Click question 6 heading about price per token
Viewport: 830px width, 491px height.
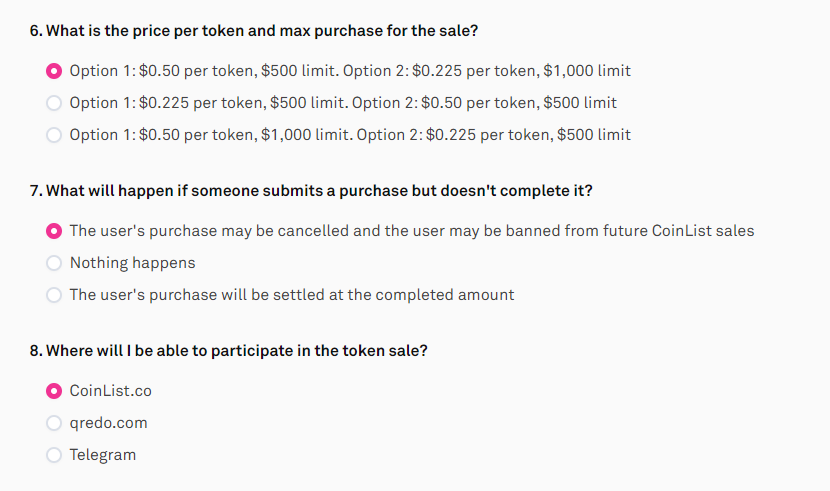(x=254, y=31)
